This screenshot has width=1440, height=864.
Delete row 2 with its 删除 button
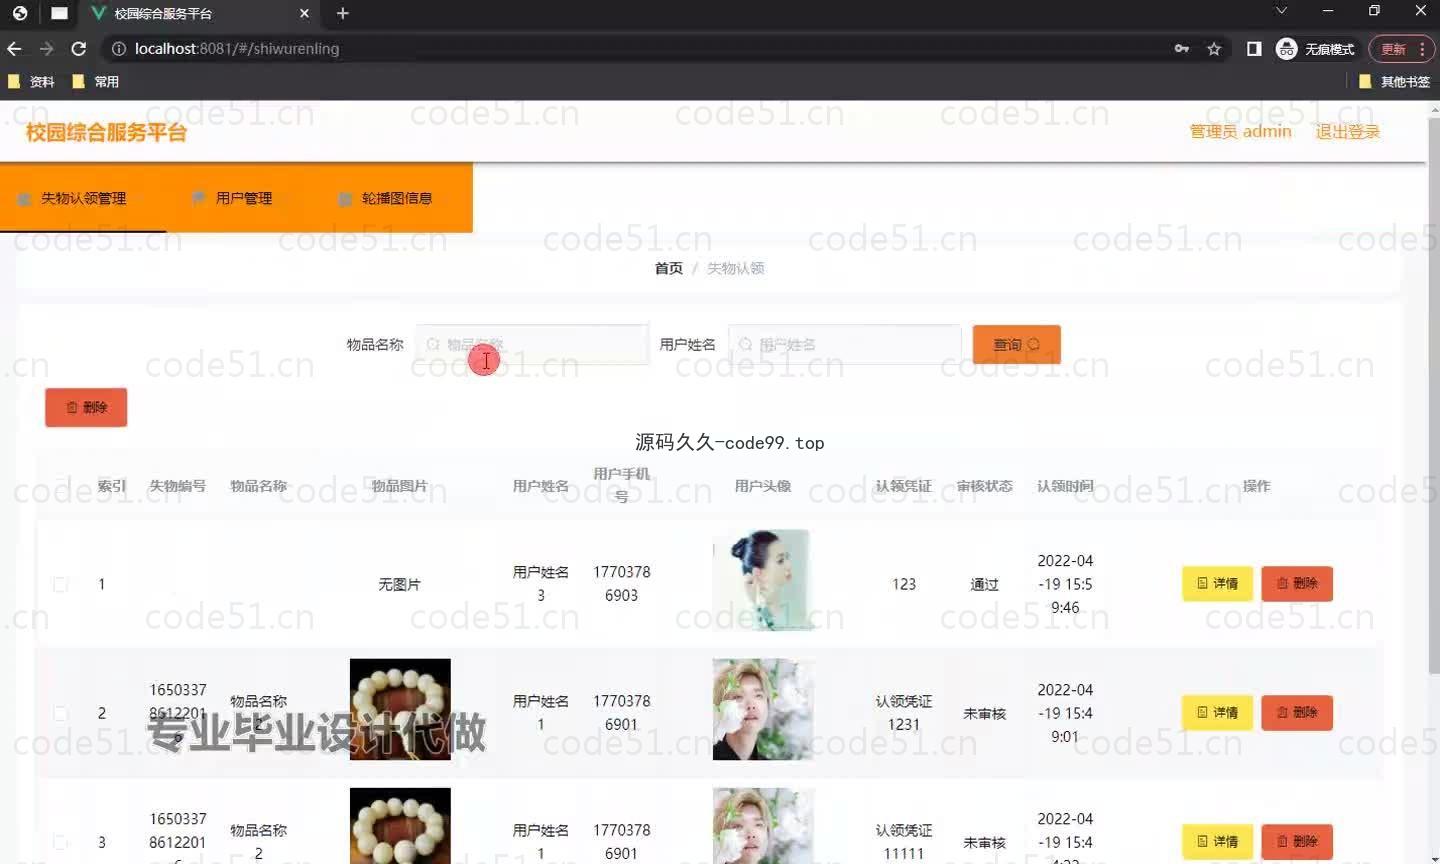1297,712
